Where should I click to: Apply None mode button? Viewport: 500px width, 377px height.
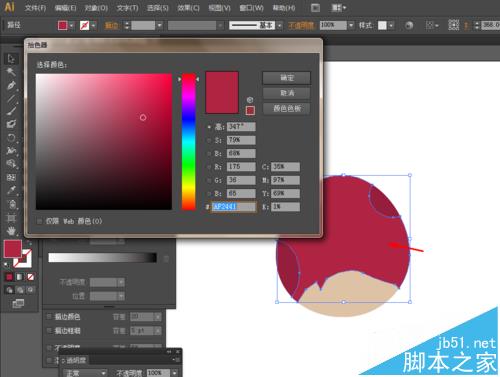click(30, 277)
